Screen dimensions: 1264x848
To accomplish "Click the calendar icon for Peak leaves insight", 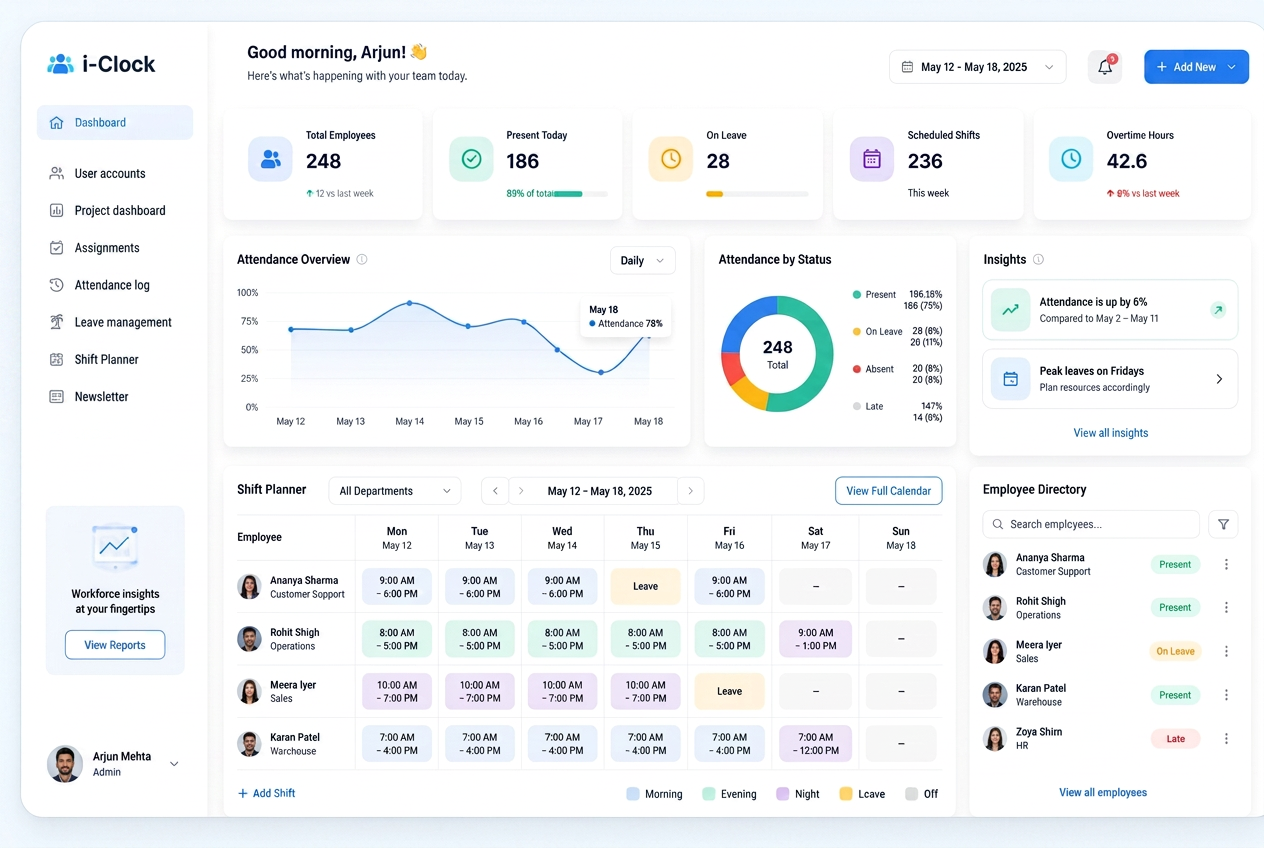I will coord(1010,379).
